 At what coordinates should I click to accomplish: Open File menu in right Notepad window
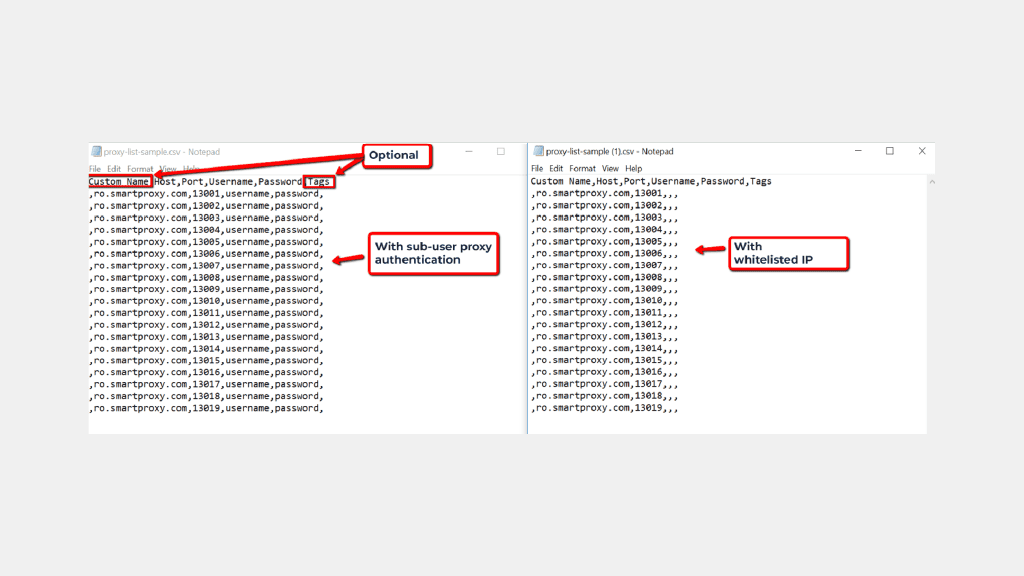point(537,168)
